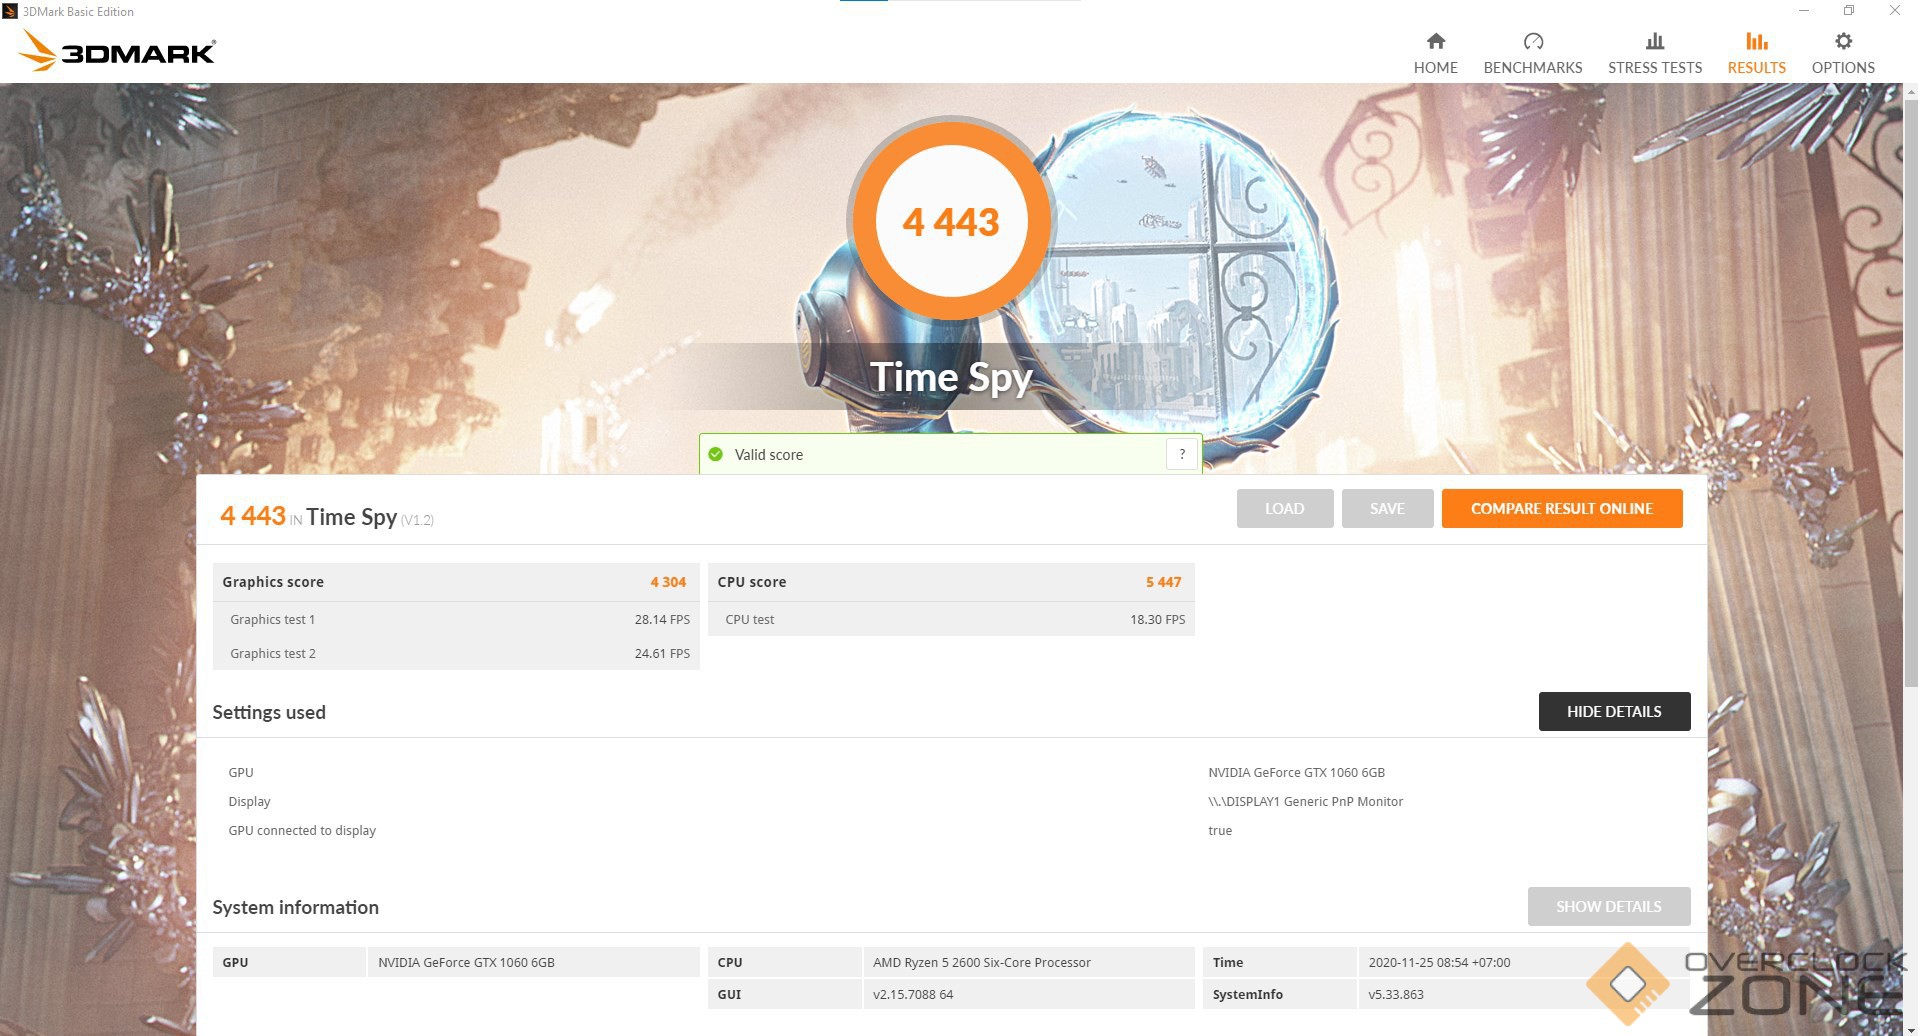1918x1036 pixels.
Task: Click the Graphics test 1 row label
Action: pos(272,620)
